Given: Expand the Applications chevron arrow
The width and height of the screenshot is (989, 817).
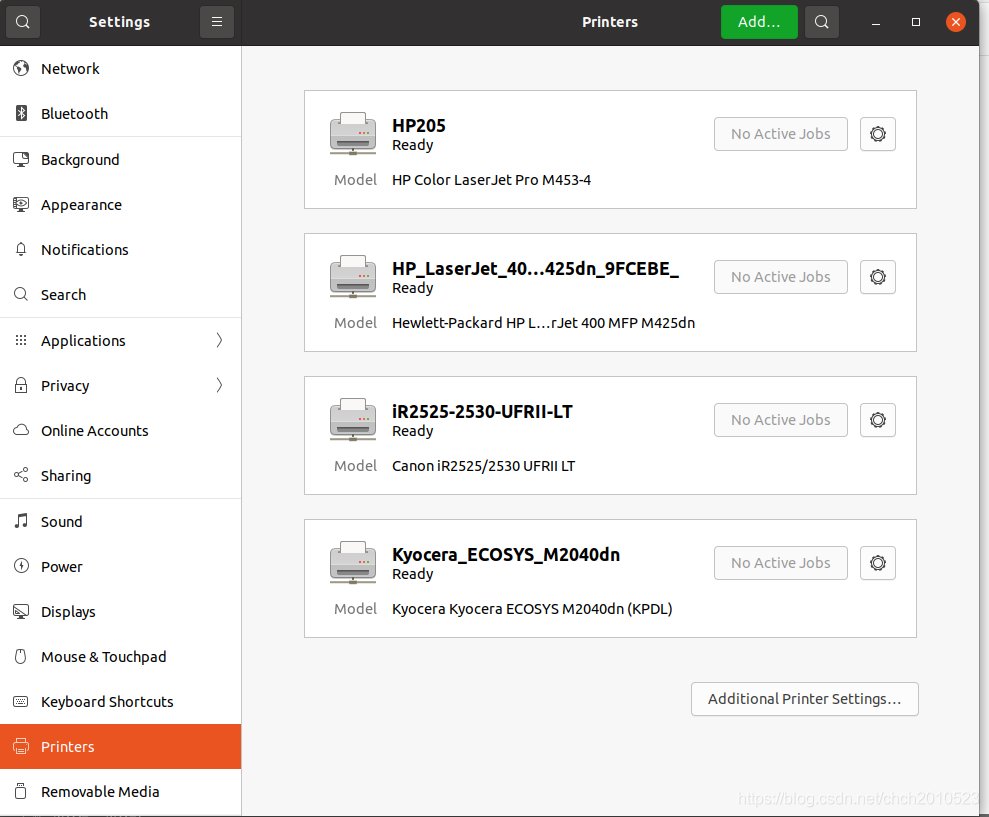Looking at the screenshot, I should coord(219,340).
